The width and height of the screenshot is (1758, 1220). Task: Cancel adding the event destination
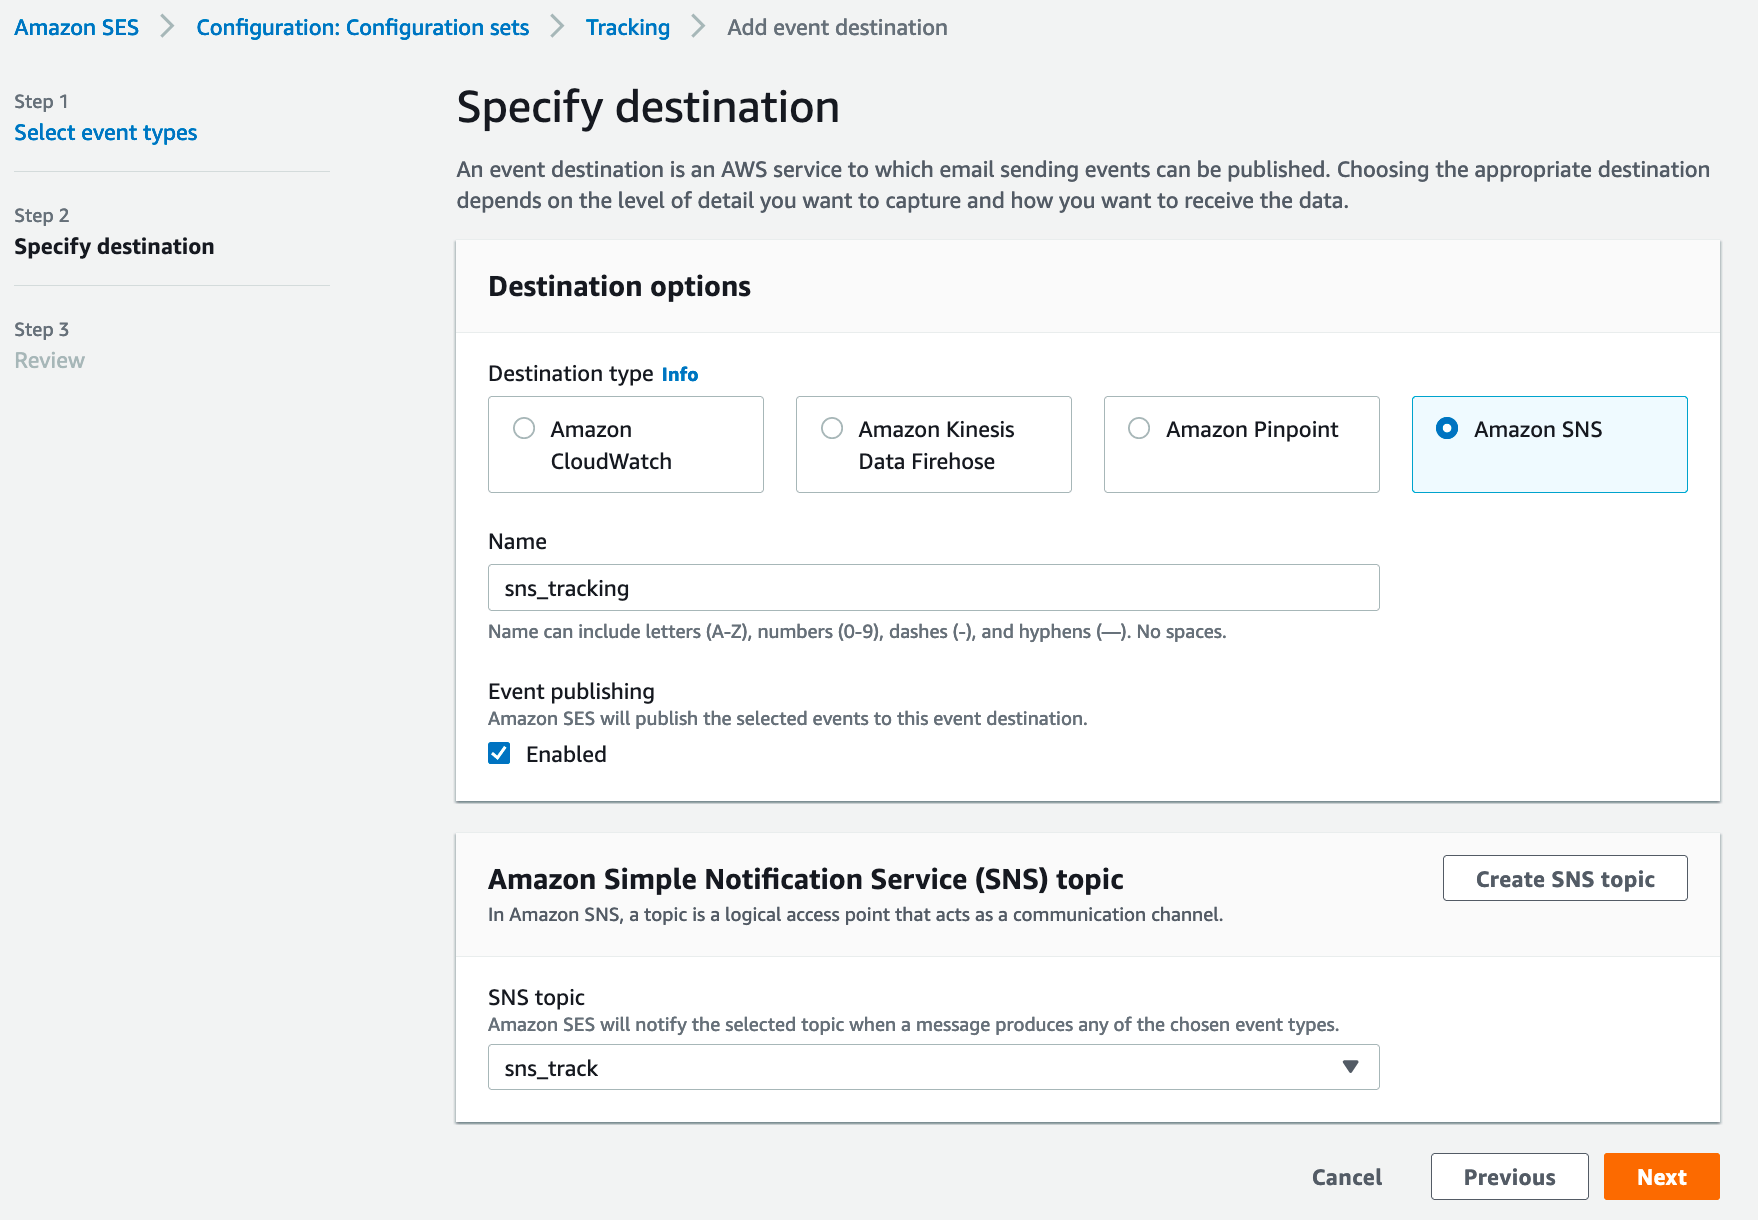pyautogui.click(x=1346, y=1177)
